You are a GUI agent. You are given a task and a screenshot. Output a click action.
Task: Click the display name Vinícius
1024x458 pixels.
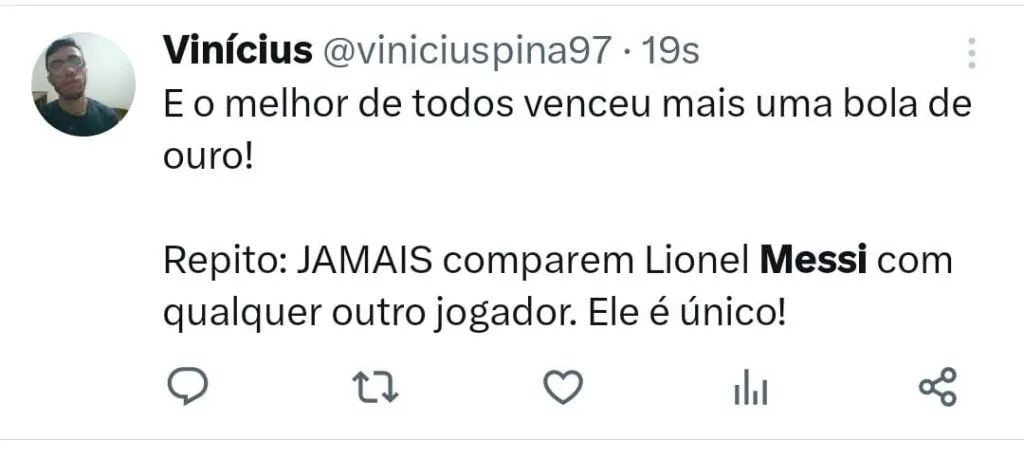click(234, 50)
